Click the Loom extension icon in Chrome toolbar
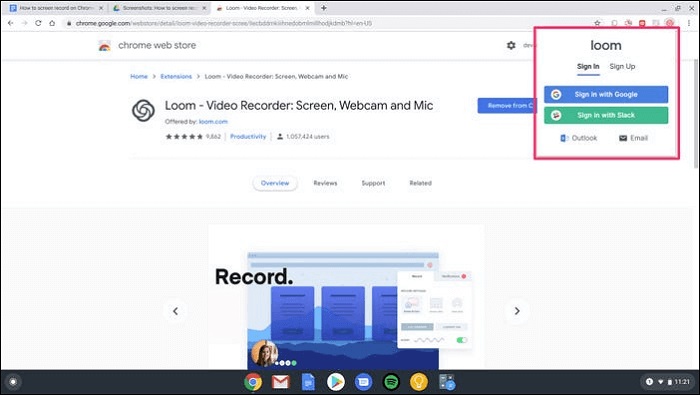 pyautogui.click(x=669, y=23)
